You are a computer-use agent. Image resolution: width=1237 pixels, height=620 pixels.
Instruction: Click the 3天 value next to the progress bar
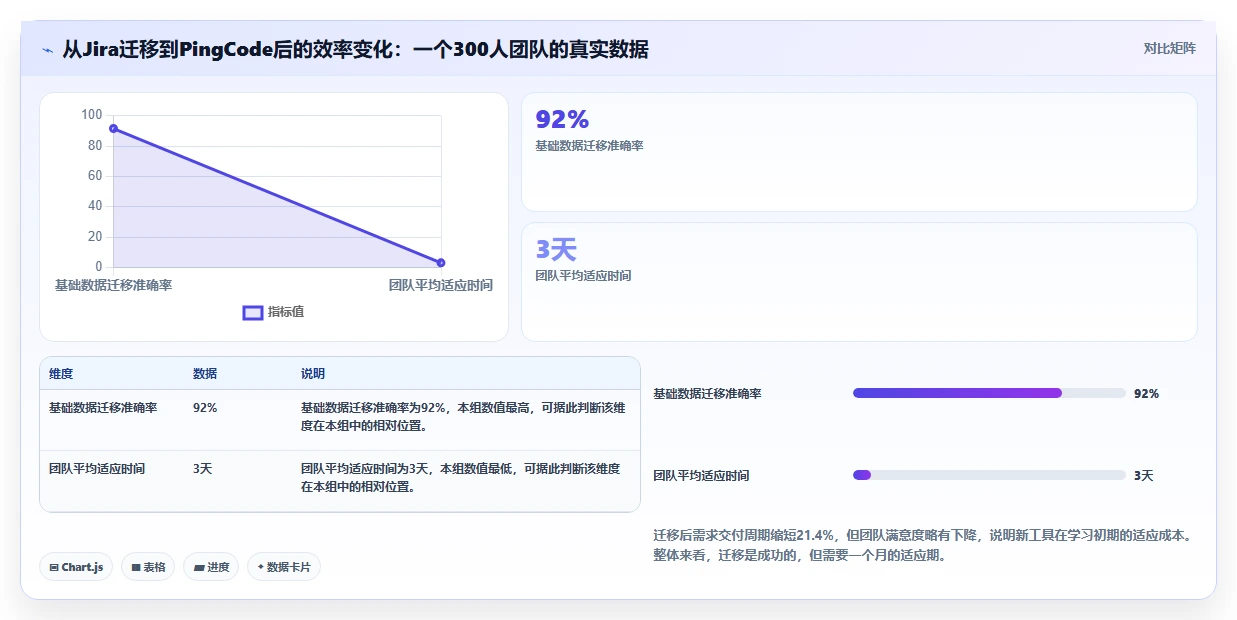(x=1144, y=476)
